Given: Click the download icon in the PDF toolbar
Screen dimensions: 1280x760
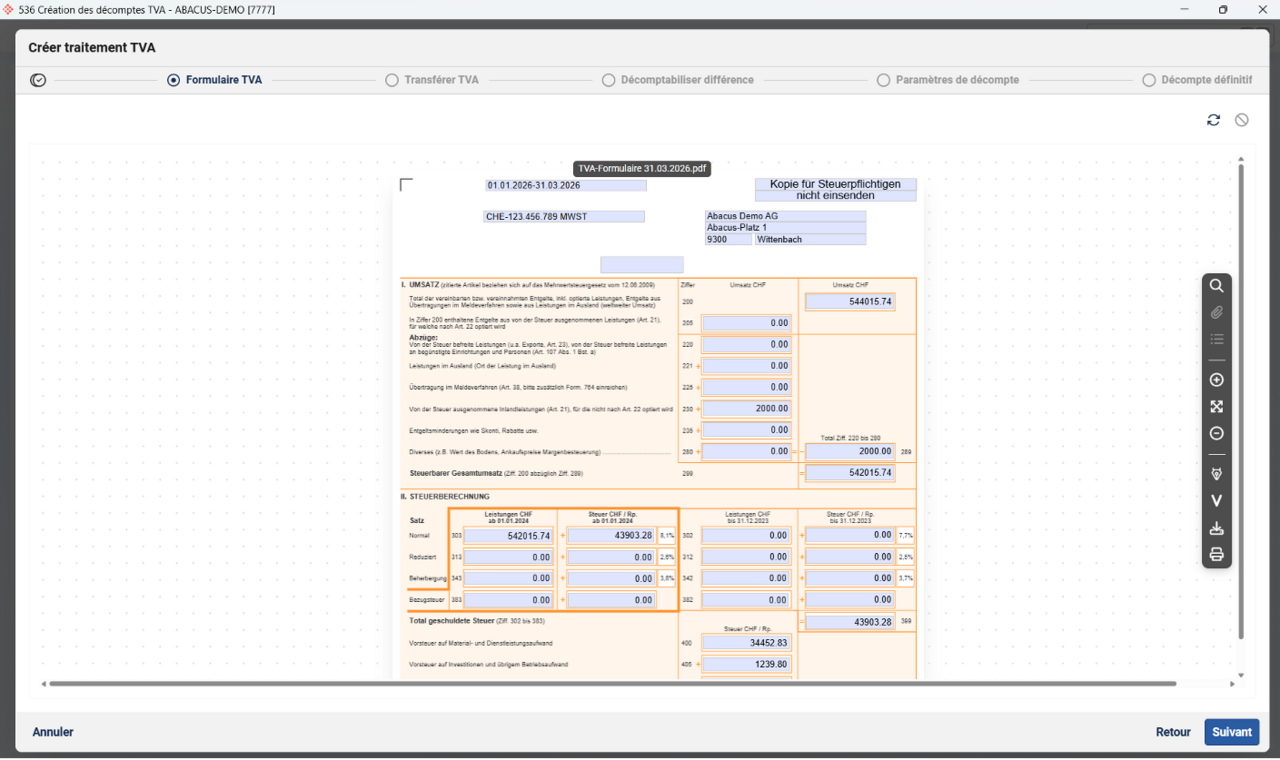Looking at the screenshot, I should tap(1217, 528).
